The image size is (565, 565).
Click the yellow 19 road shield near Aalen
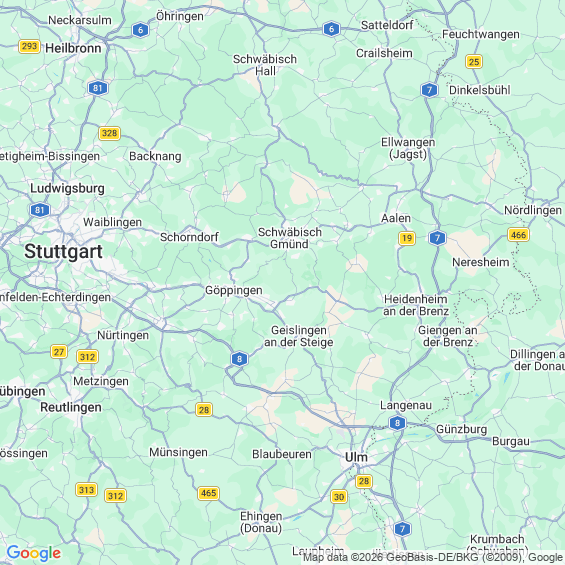pyautogui.click(x=407, y=238)
